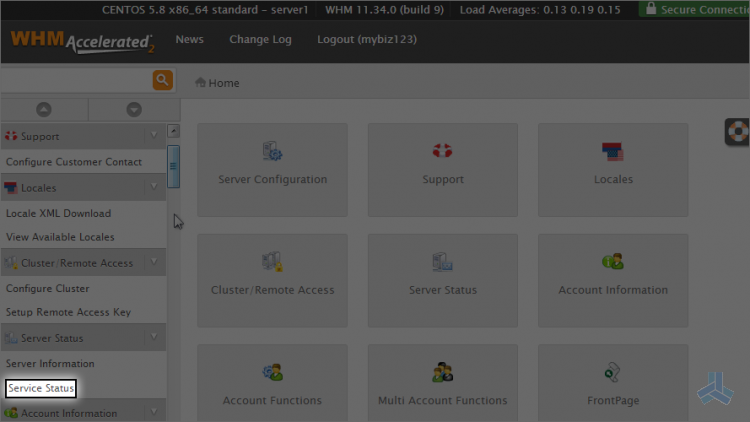Open the Account Information tile icon
Screen dimensions: 750x422
[613, 262]
